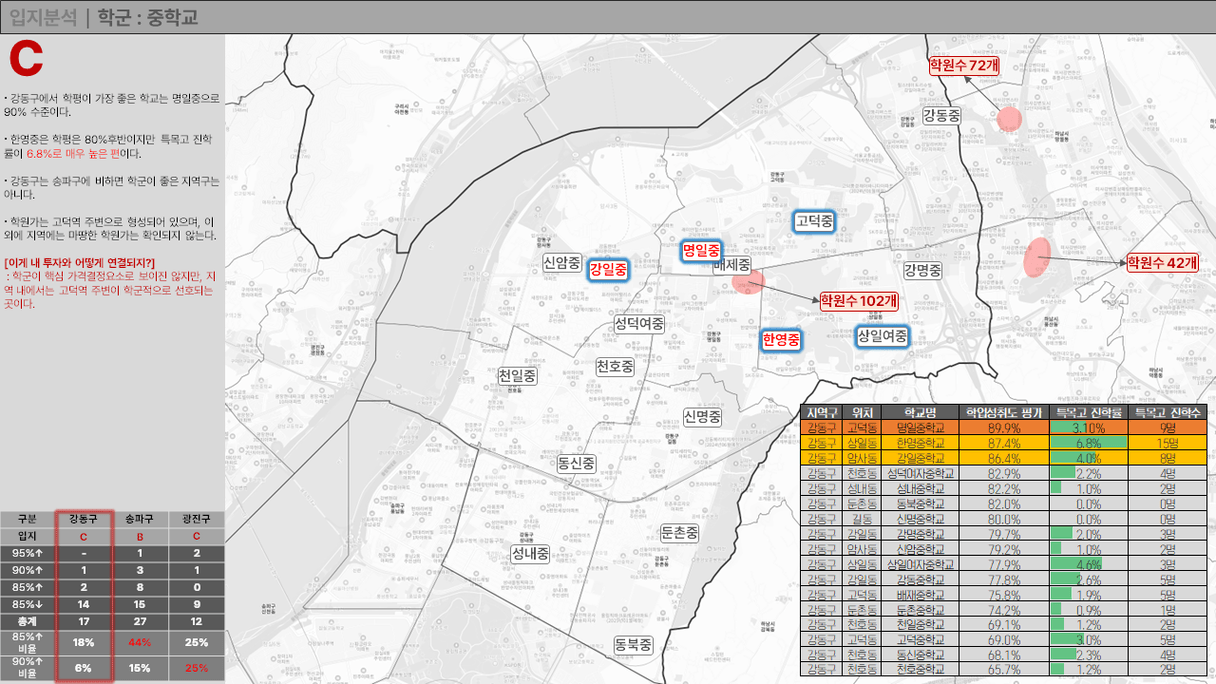The height and width of the screenshot is (684, 1216).
Task: Click the 동신중 map label
Action: point(577,463)
